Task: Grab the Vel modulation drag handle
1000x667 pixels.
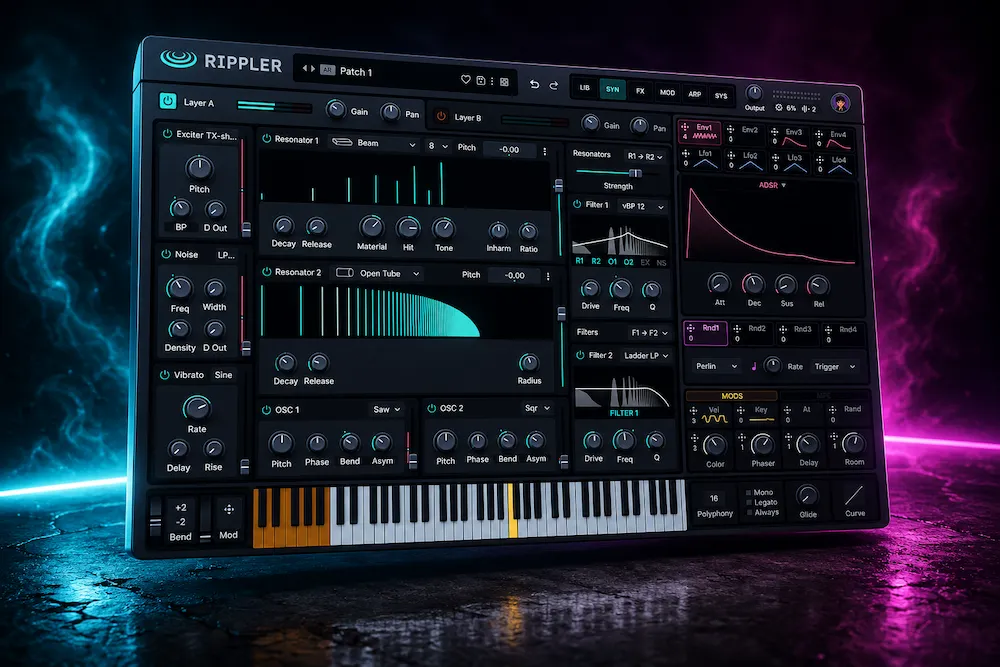Action: 693,410
